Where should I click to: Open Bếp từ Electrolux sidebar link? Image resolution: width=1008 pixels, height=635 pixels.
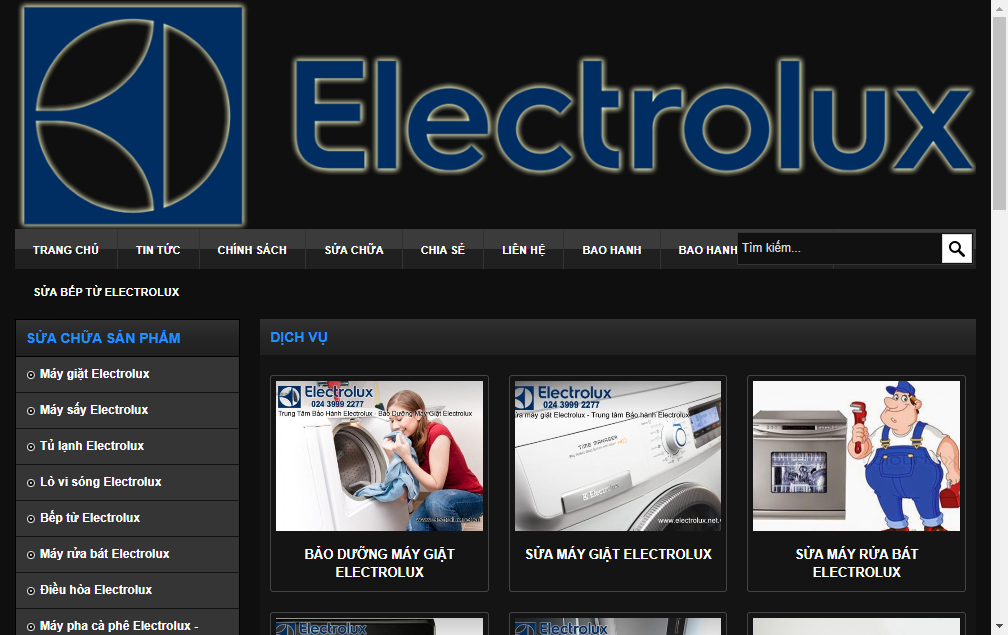click(x=90, y=518)
